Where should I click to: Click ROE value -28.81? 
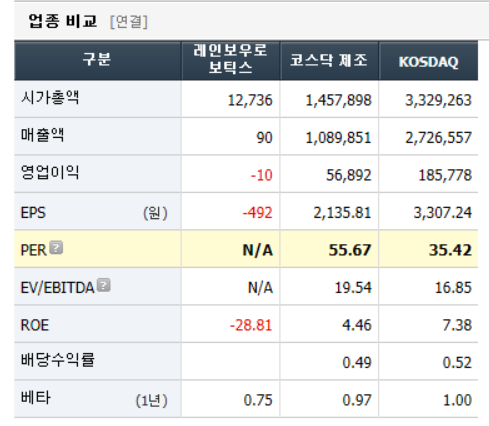click(x=251, y=325)
